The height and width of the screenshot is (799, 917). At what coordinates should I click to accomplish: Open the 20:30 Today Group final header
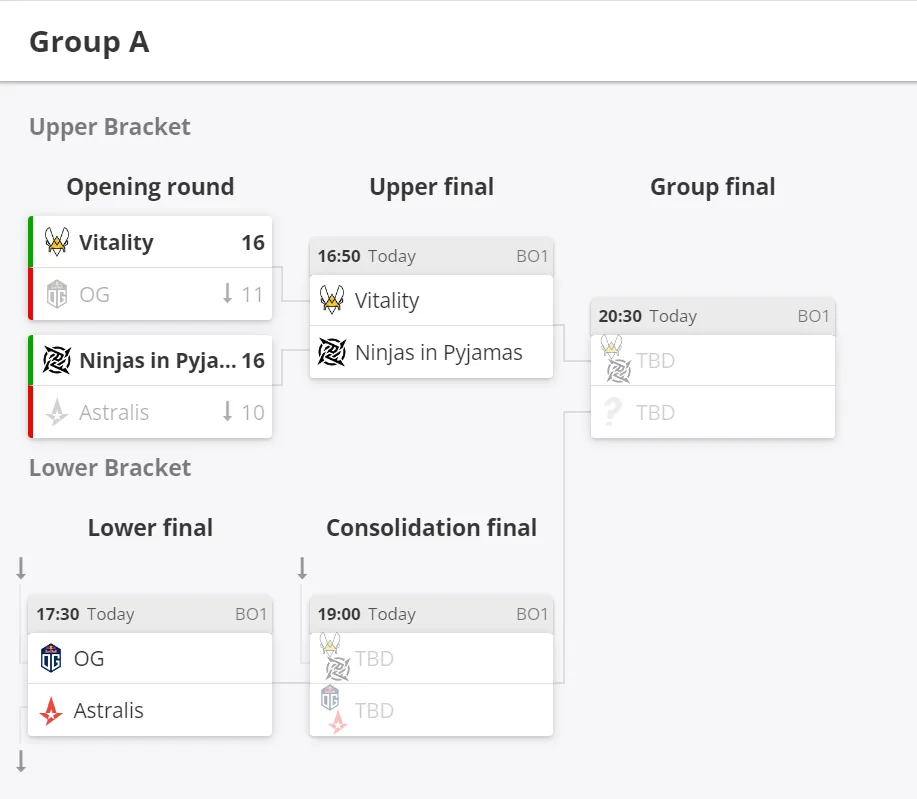coord(713,316)
